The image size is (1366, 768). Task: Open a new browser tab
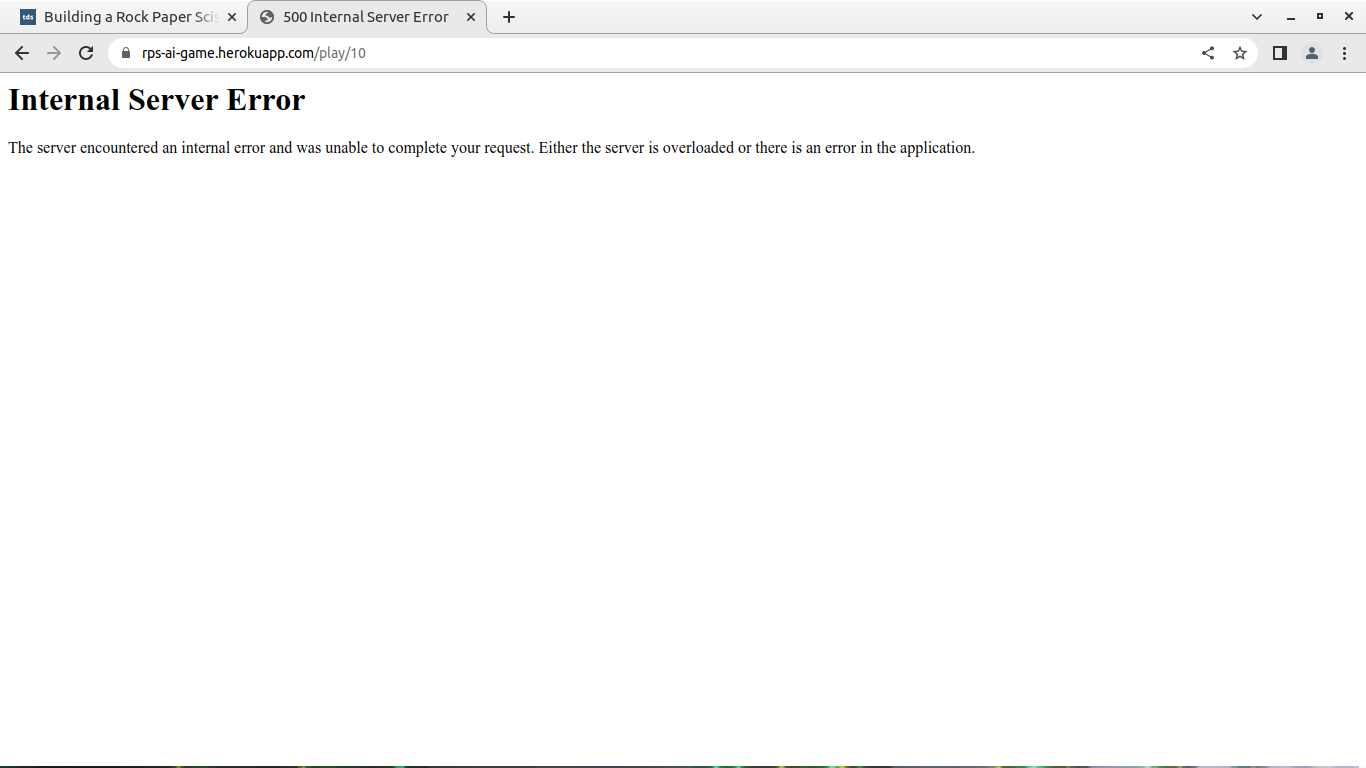pos(509,17)
